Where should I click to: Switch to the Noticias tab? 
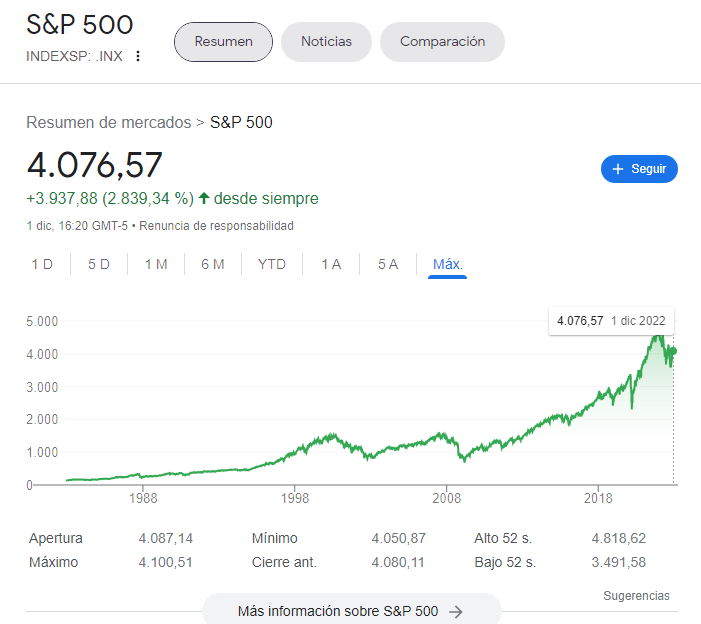tap(326, 42)
